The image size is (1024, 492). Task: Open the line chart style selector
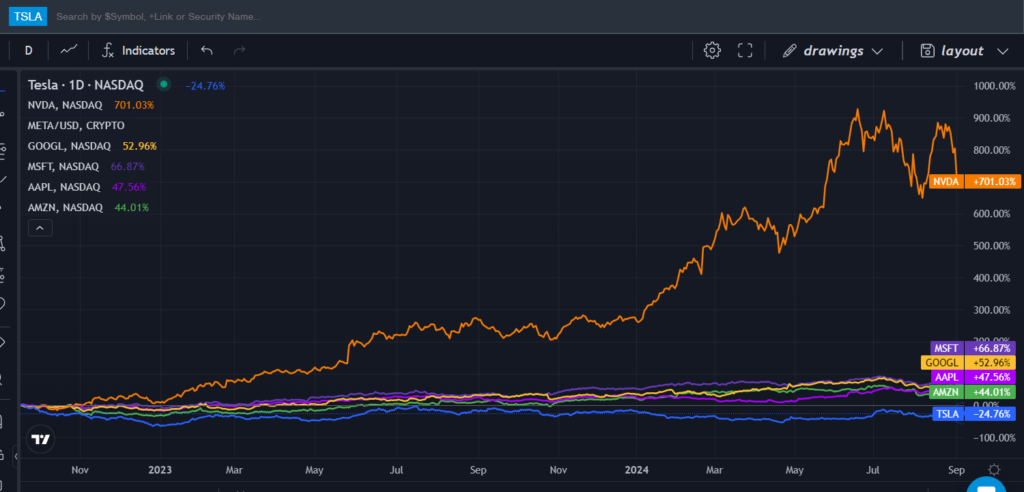(69, 50)
